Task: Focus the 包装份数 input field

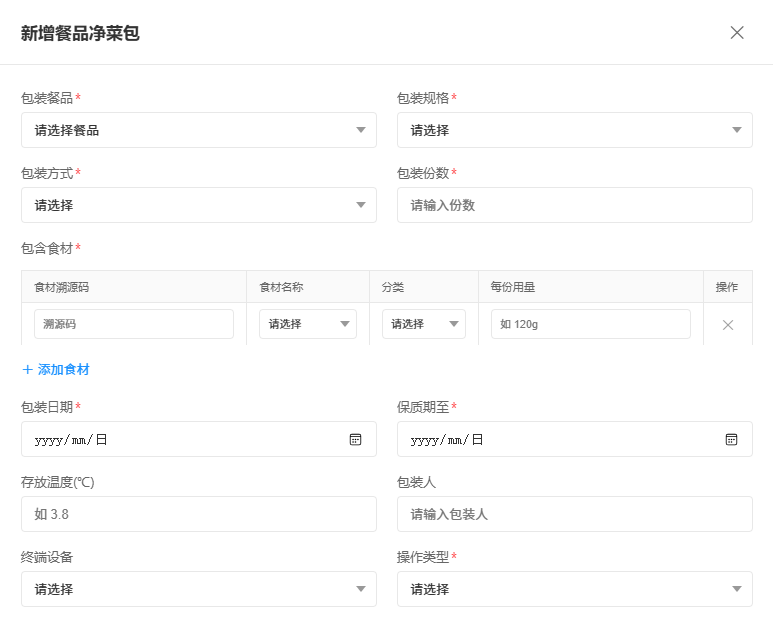Action: click(x=575, y=205)
